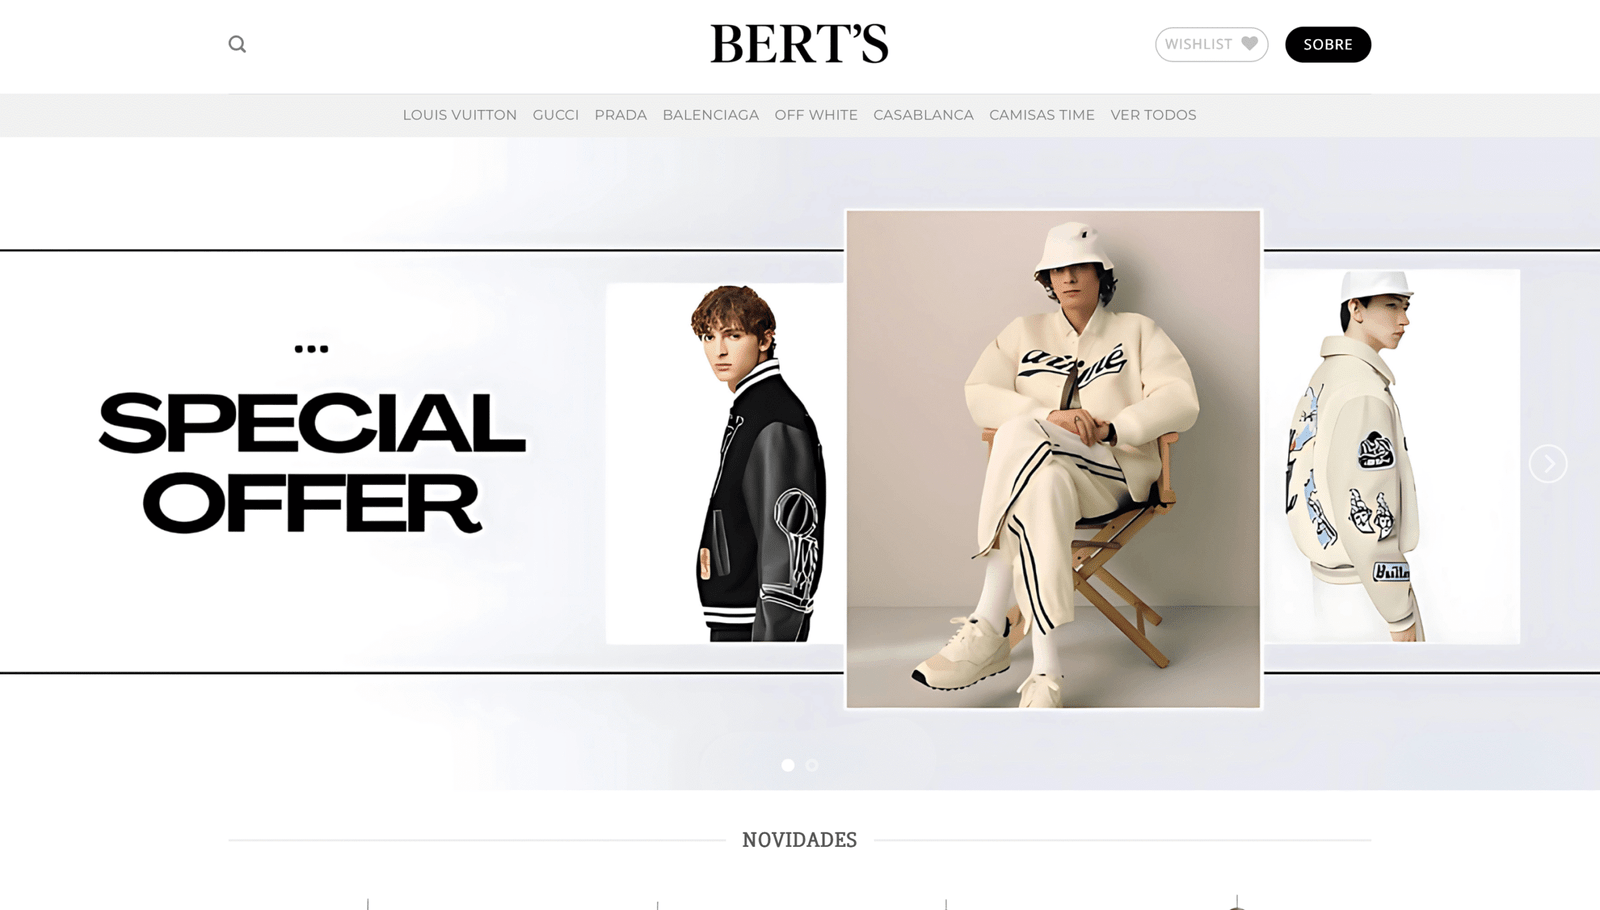This screenshot has height=910, width=1600.
Task: Click the Ver Todos link
Action: pos(1153,115)
